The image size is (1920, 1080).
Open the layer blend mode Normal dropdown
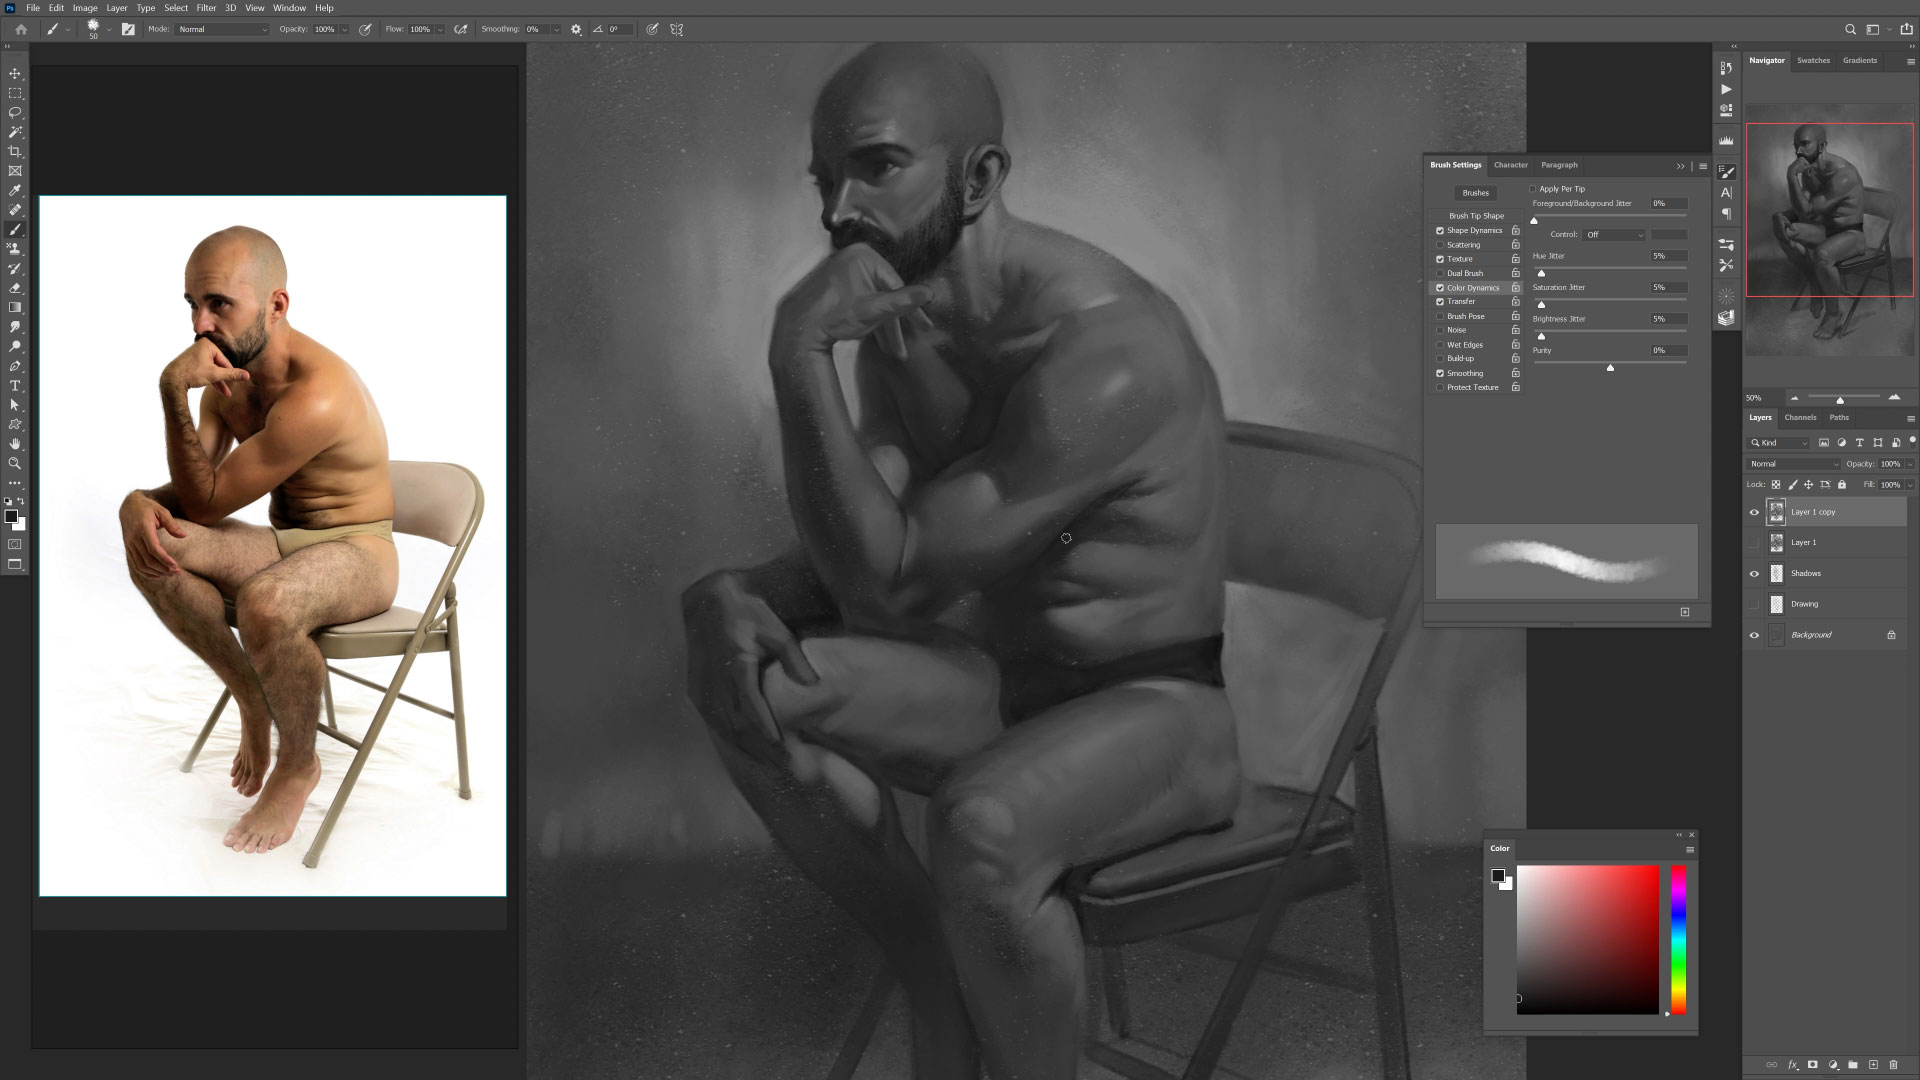(x=1794, y=464)
